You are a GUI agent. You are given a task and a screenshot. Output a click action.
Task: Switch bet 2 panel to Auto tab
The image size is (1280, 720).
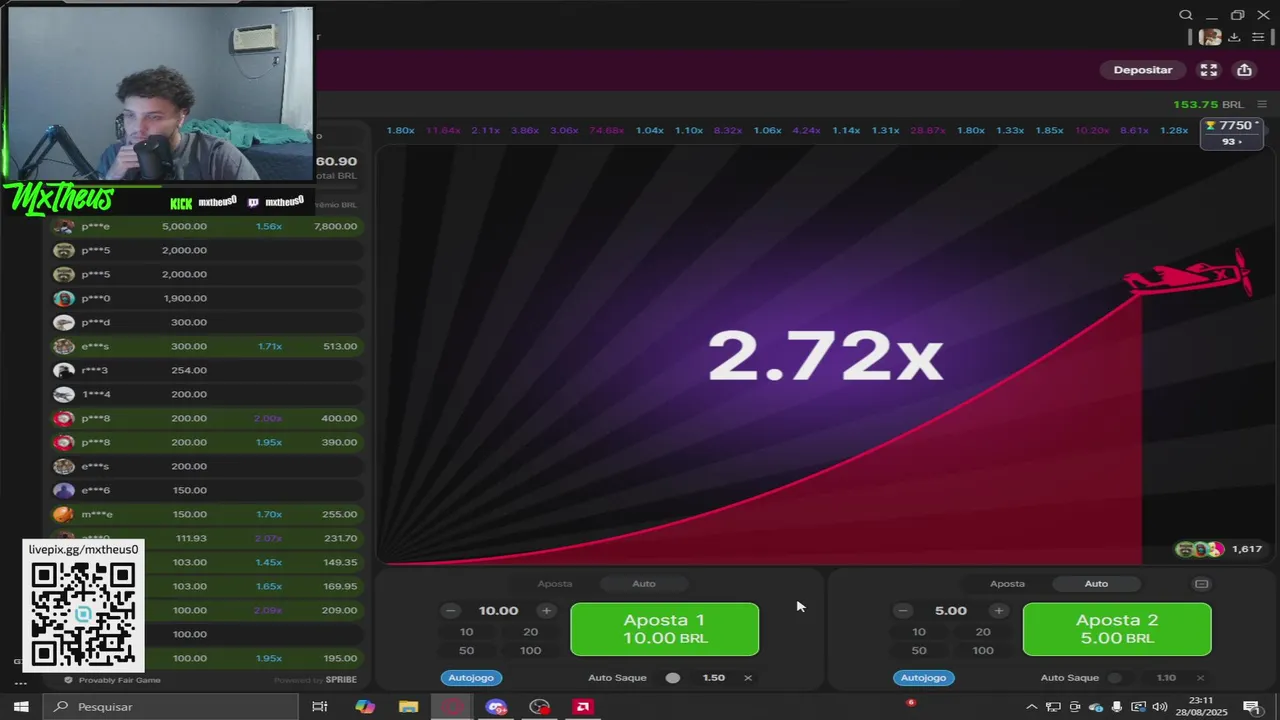point(1096,583)
